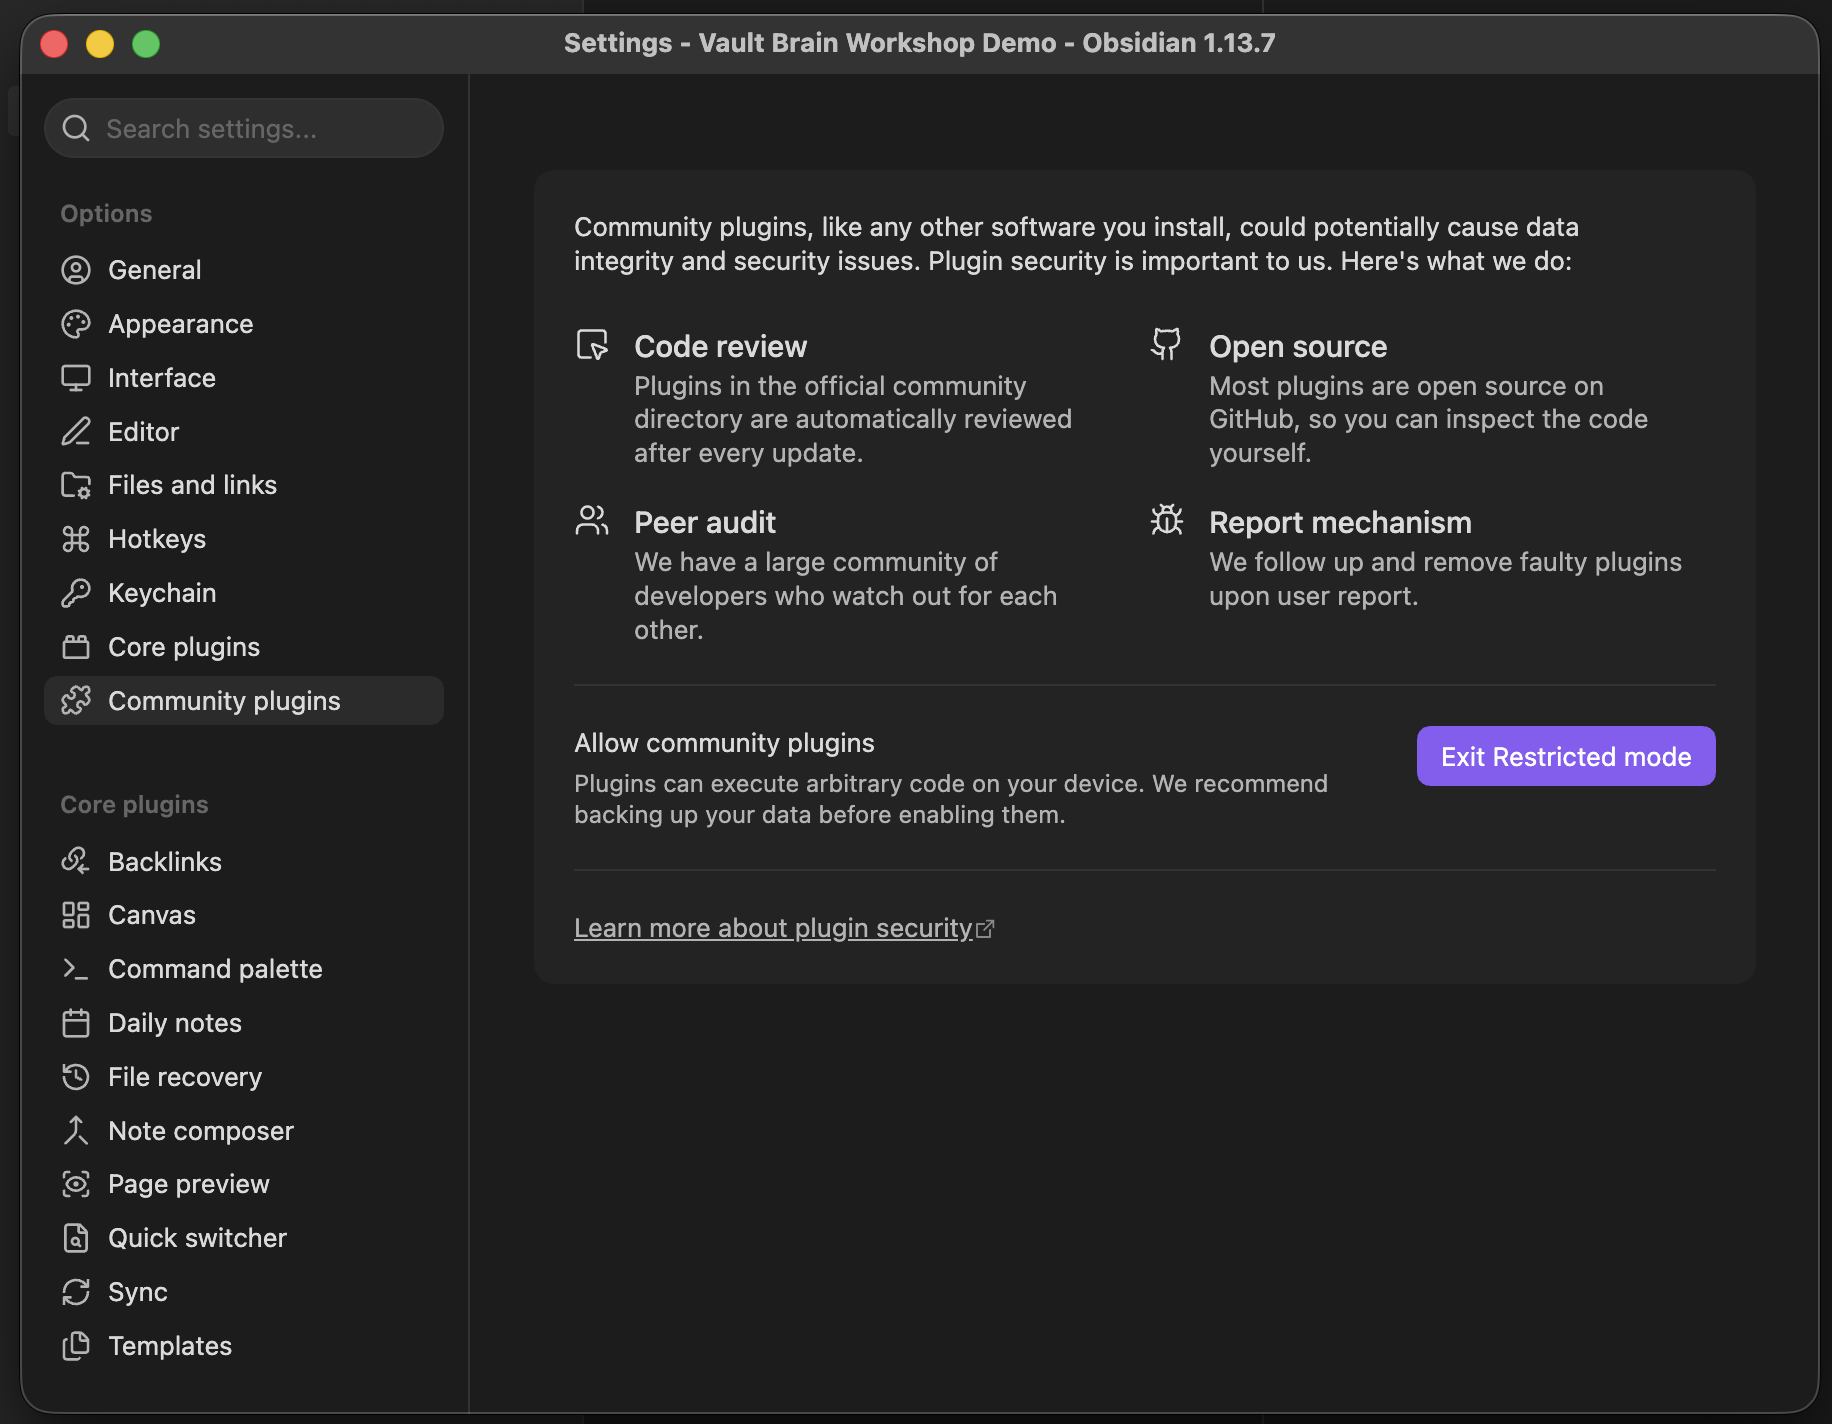1832x1424 pixels.
Task: Select the Core plugins options tab
Action: [244, 647]
